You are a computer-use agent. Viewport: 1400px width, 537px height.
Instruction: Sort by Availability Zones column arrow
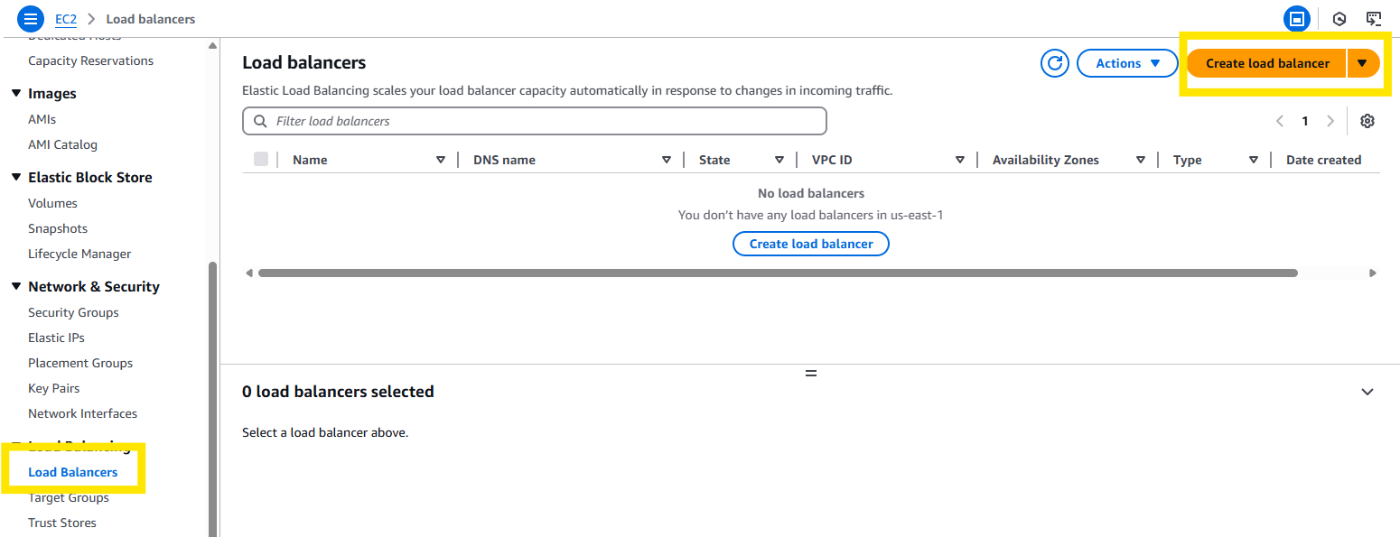(1140, 160)
